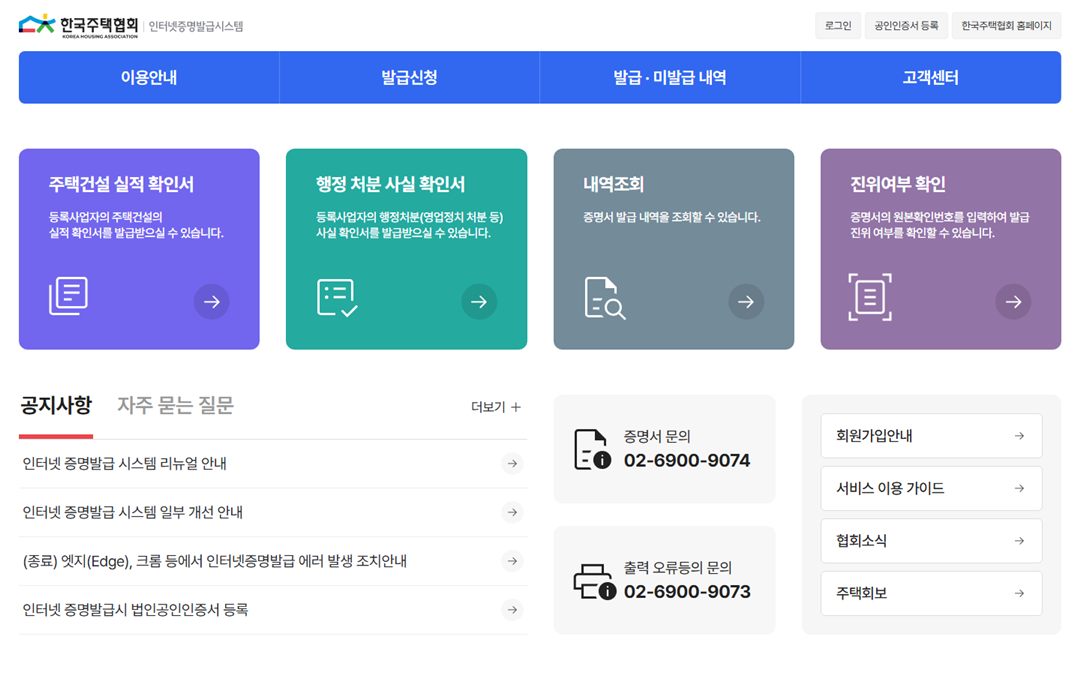The height and width of the screenshot is (675, 1080).
Task: Click the 주택건설 실적 확인서 card title
Action: tap(121, 184)
